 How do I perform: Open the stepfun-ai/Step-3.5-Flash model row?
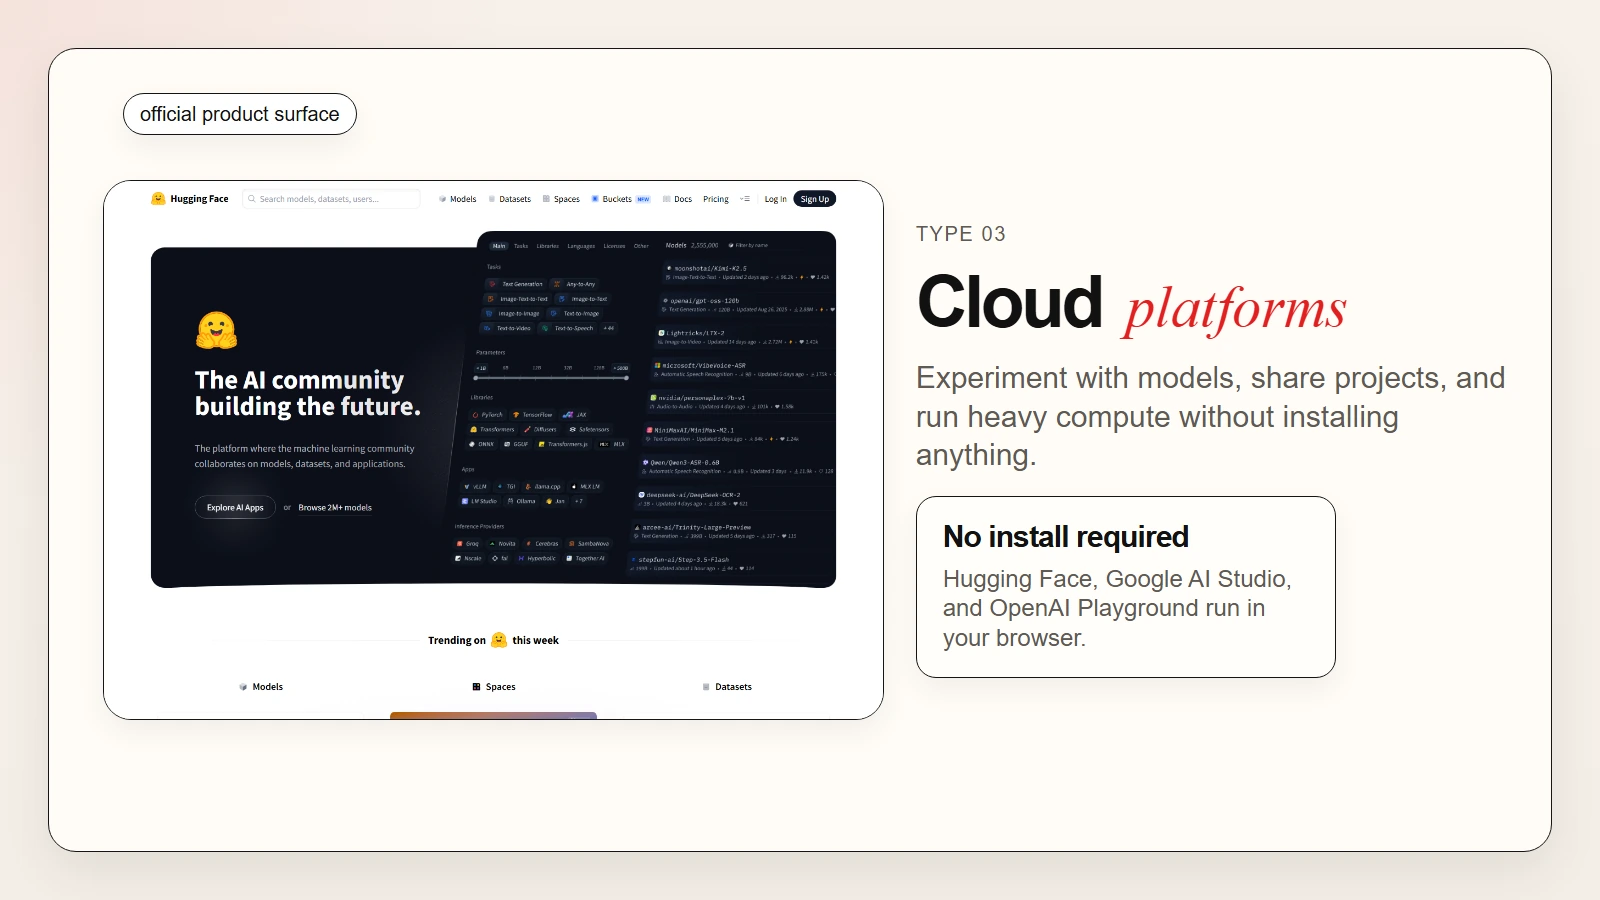pyautogui.click(x=731, y=563)
